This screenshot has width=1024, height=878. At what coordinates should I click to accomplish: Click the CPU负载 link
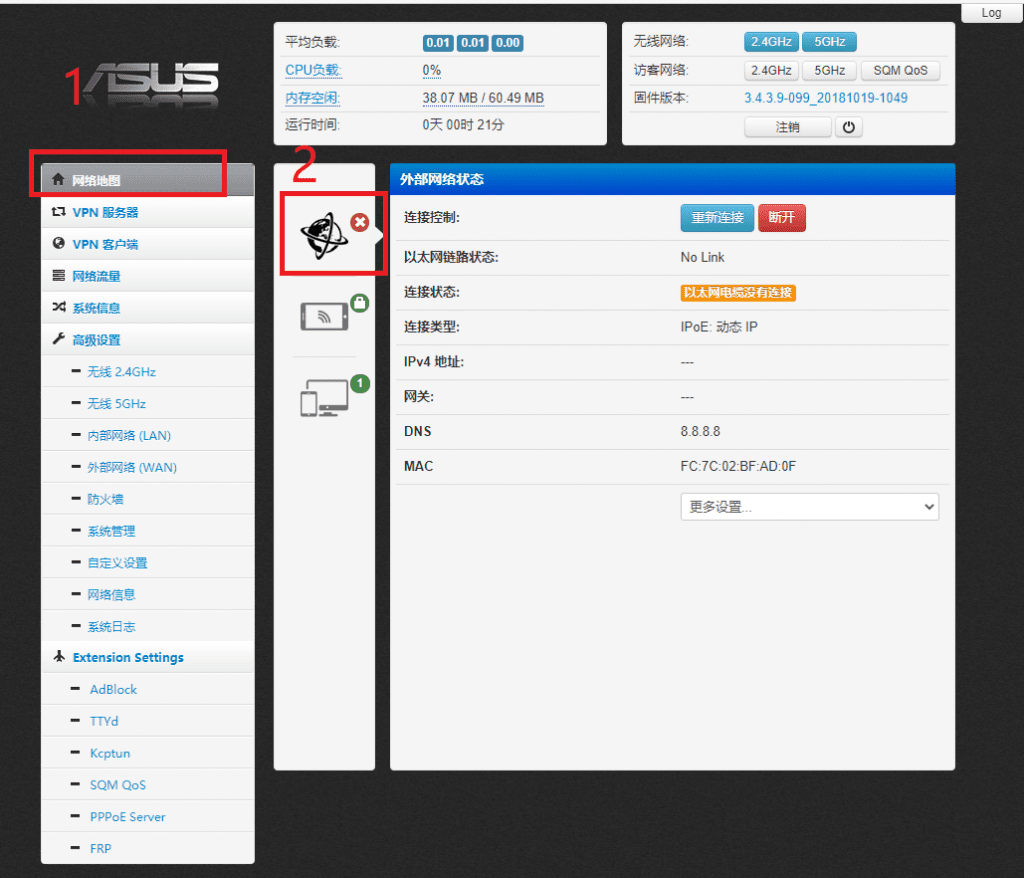coord(313,70)
